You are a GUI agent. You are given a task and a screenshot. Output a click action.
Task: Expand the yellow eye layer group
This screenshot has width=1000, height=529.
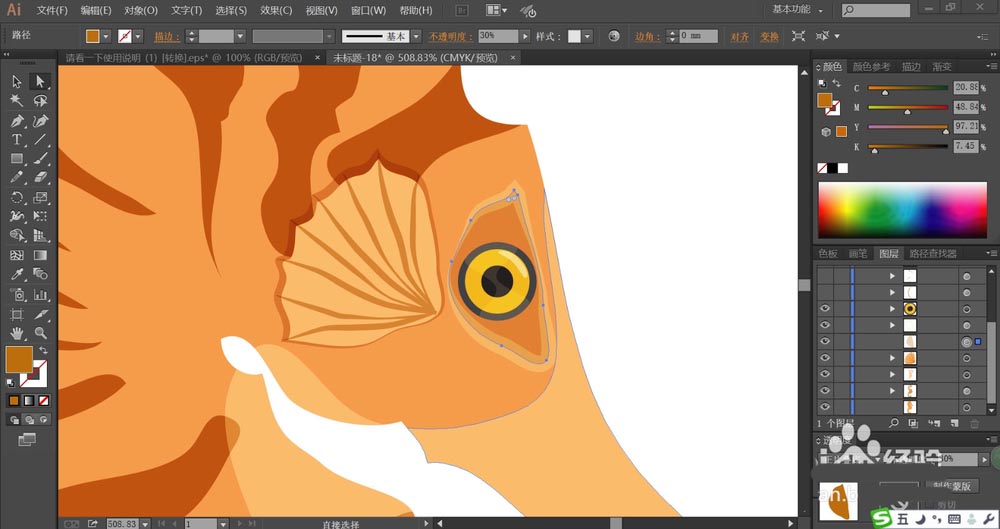[892, 309]
